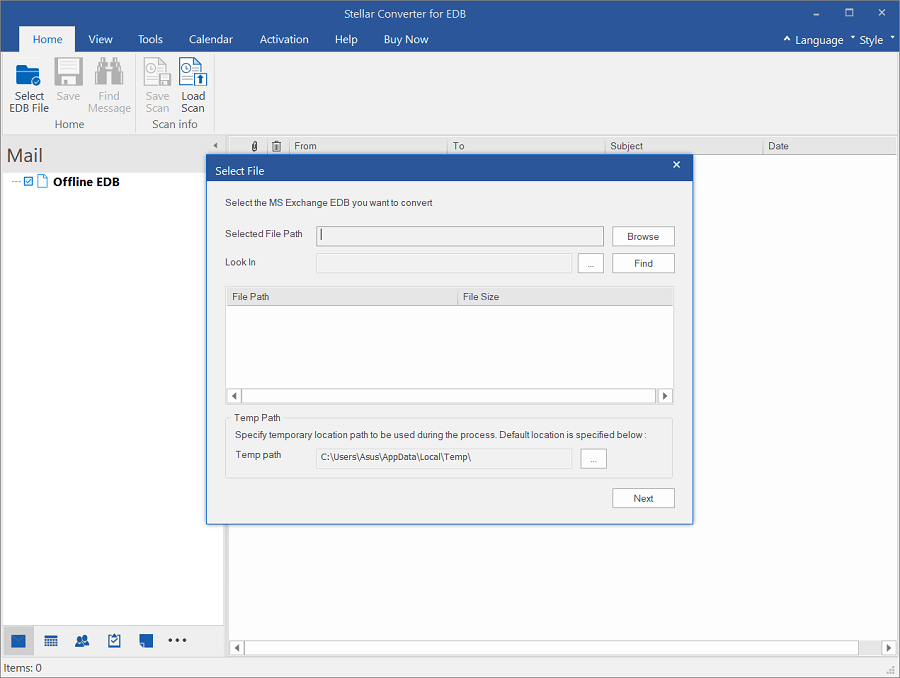
Task: Click the From column header
Action: click(368, 146)
